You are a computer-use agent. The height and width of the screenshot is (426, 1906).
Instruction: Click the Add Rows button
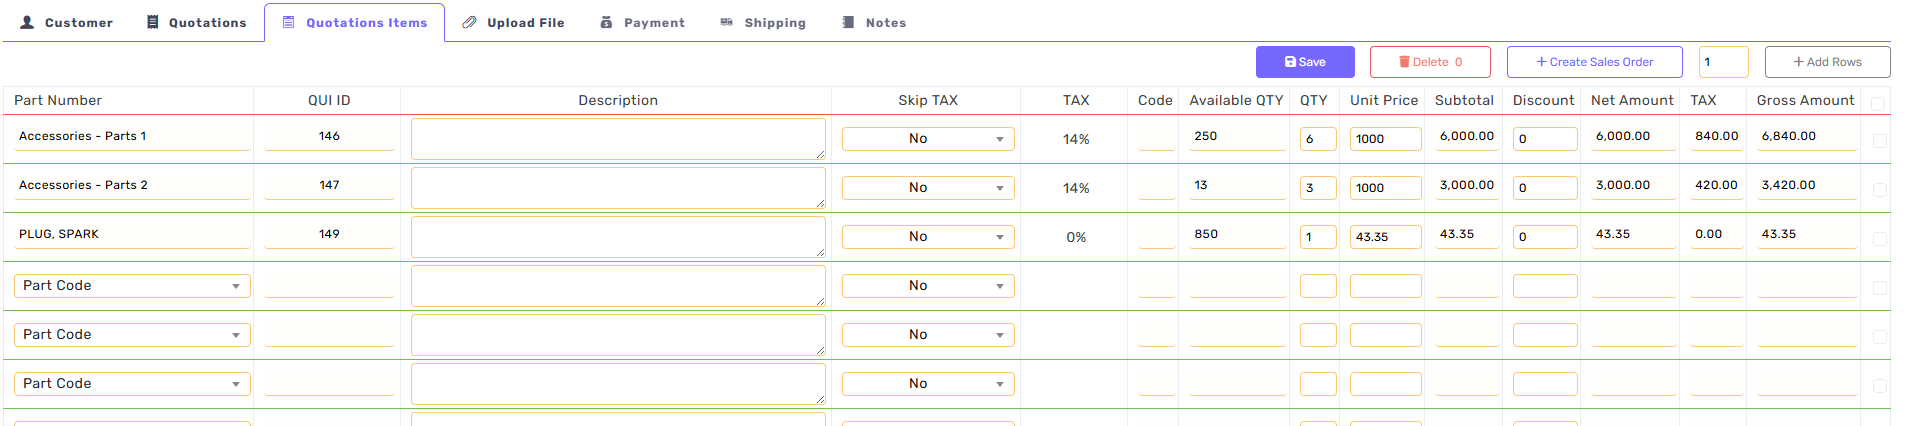click(x=1827, y=62)
